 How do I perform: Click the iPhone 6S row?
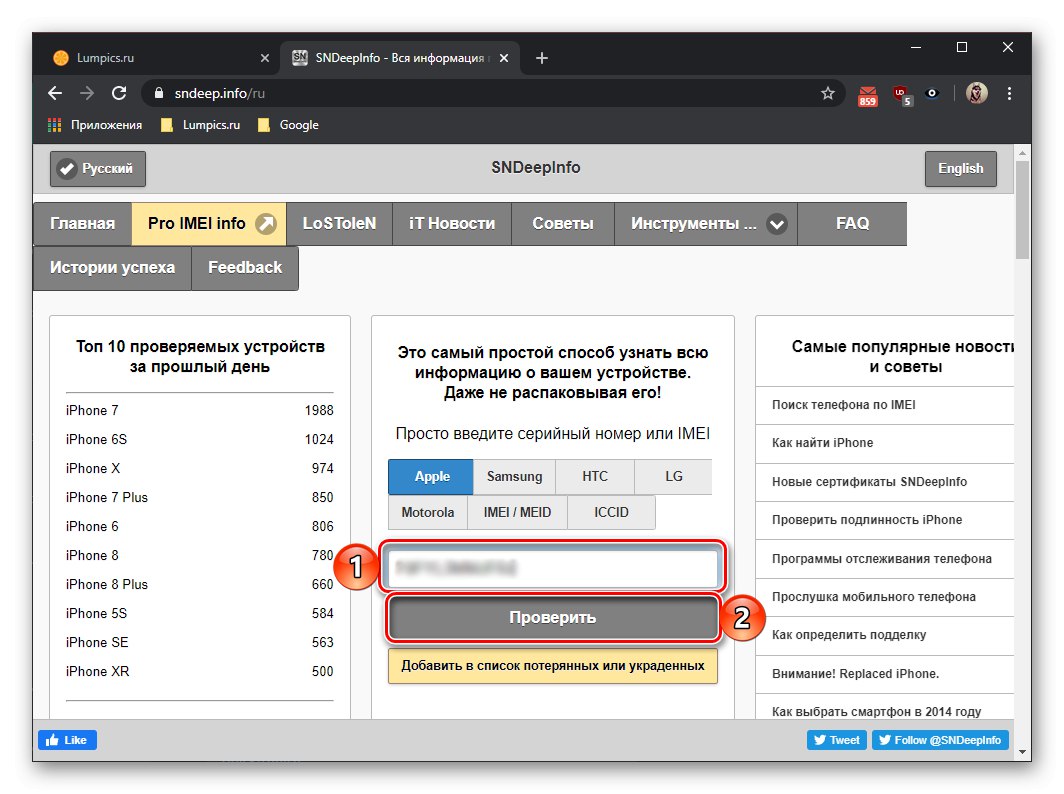(200, 440)
